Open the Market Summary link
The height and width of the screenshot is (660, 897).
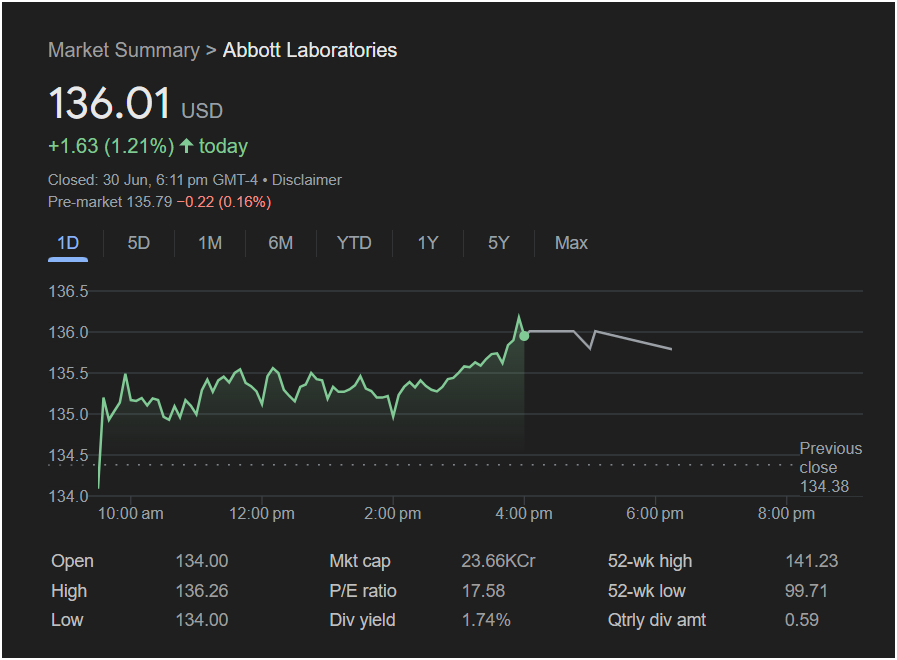click(124, 50)
